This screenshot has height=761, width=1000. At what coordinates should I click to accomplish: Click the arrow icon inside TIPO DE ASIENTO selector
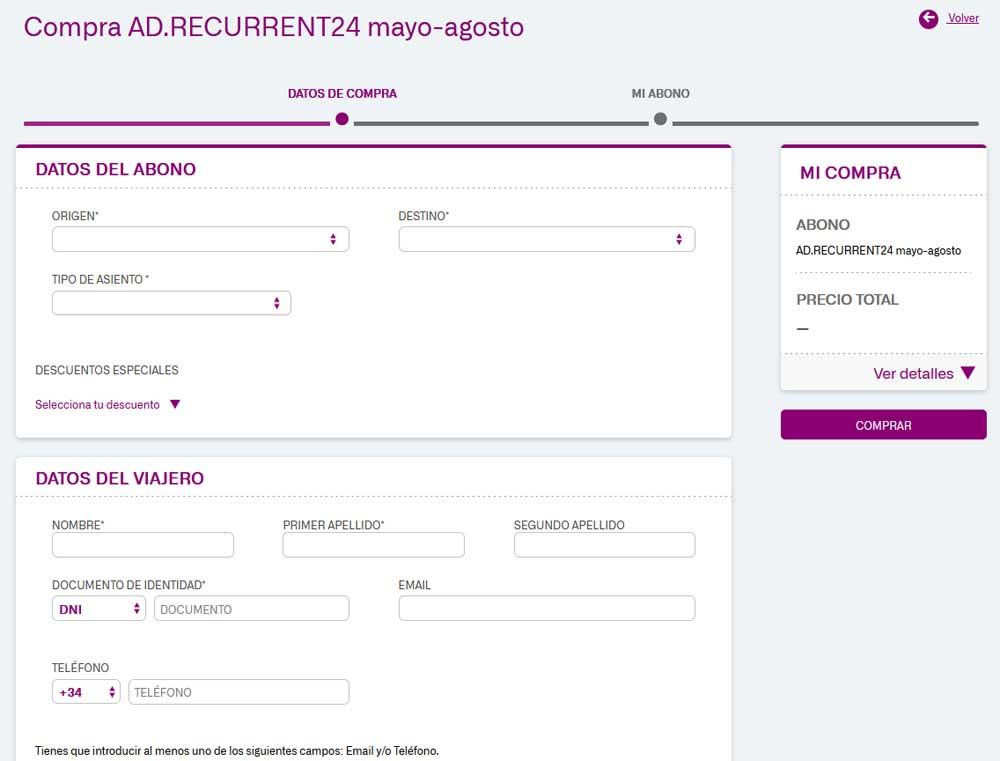pos(277,302)
